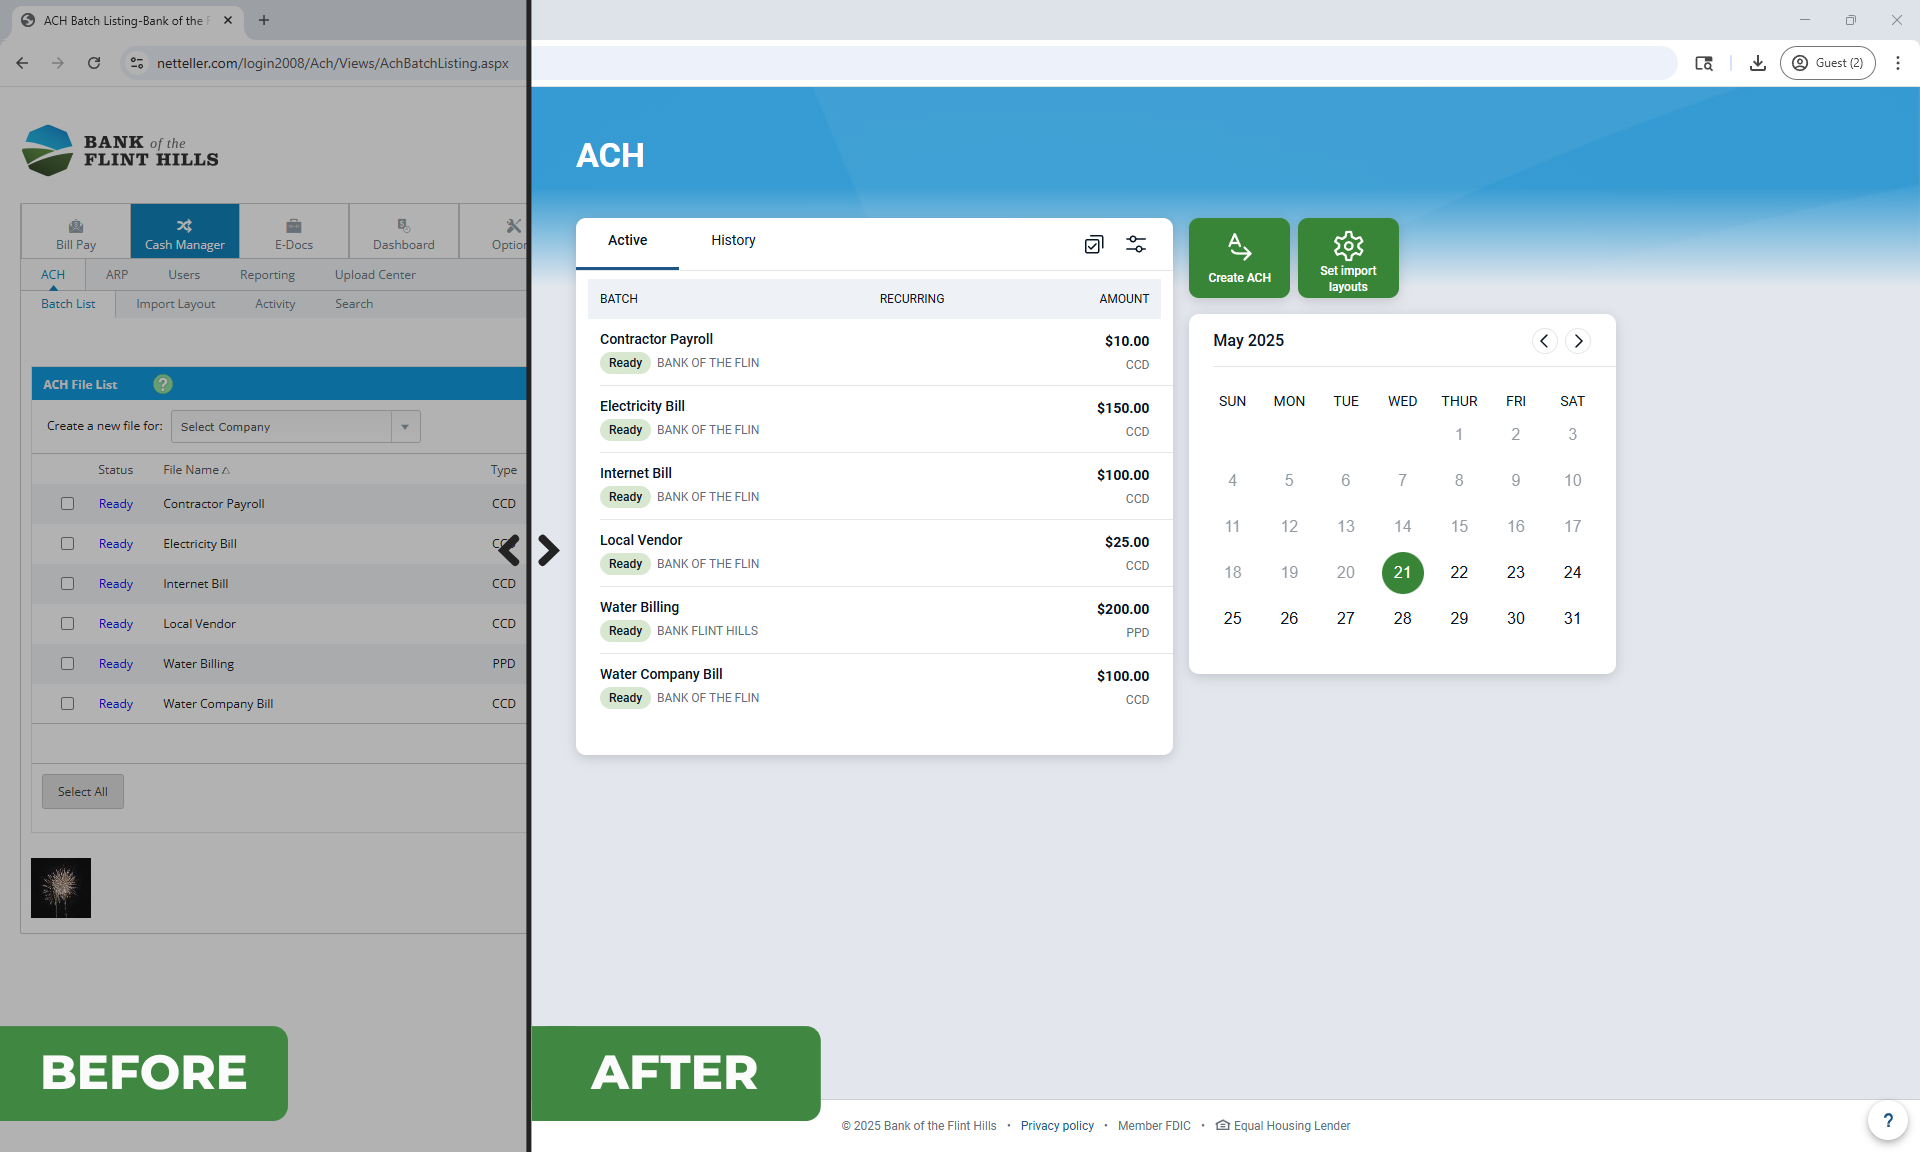
Task: Open the batch filter sliders icon
Action: (1136, 245)
